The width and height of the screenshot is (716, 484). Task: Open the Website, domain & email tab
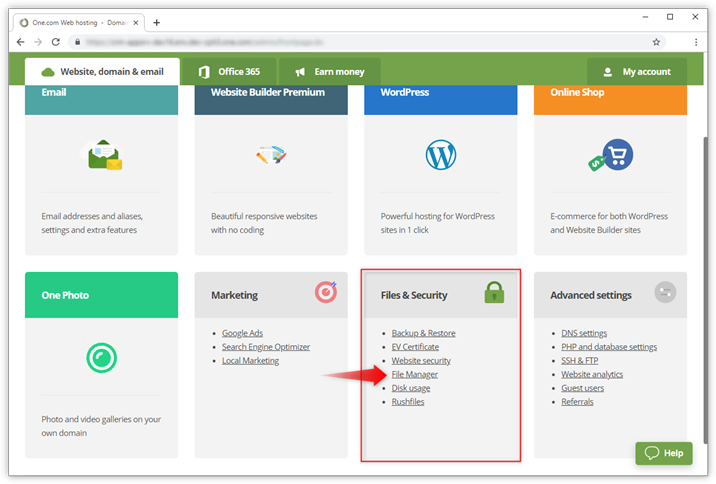102,72
